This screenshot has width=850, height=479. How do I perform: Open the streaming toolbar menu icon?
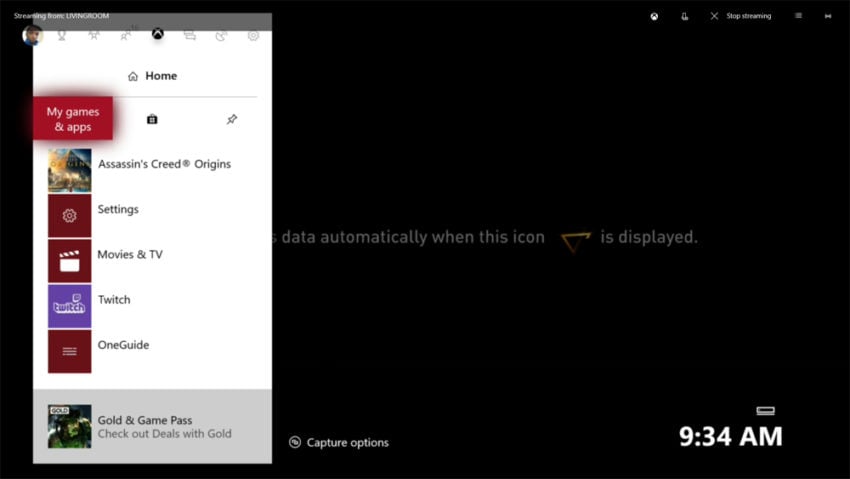[799, 16]
